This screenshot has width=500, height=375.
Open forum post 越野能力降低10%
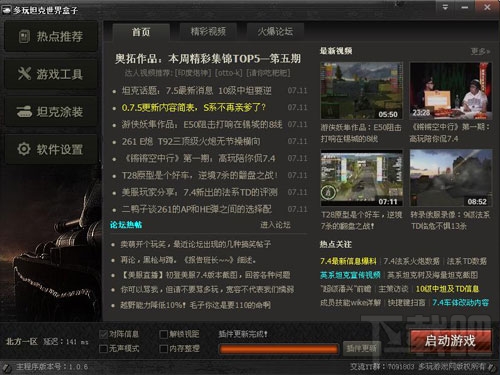(x=196, y=305)
